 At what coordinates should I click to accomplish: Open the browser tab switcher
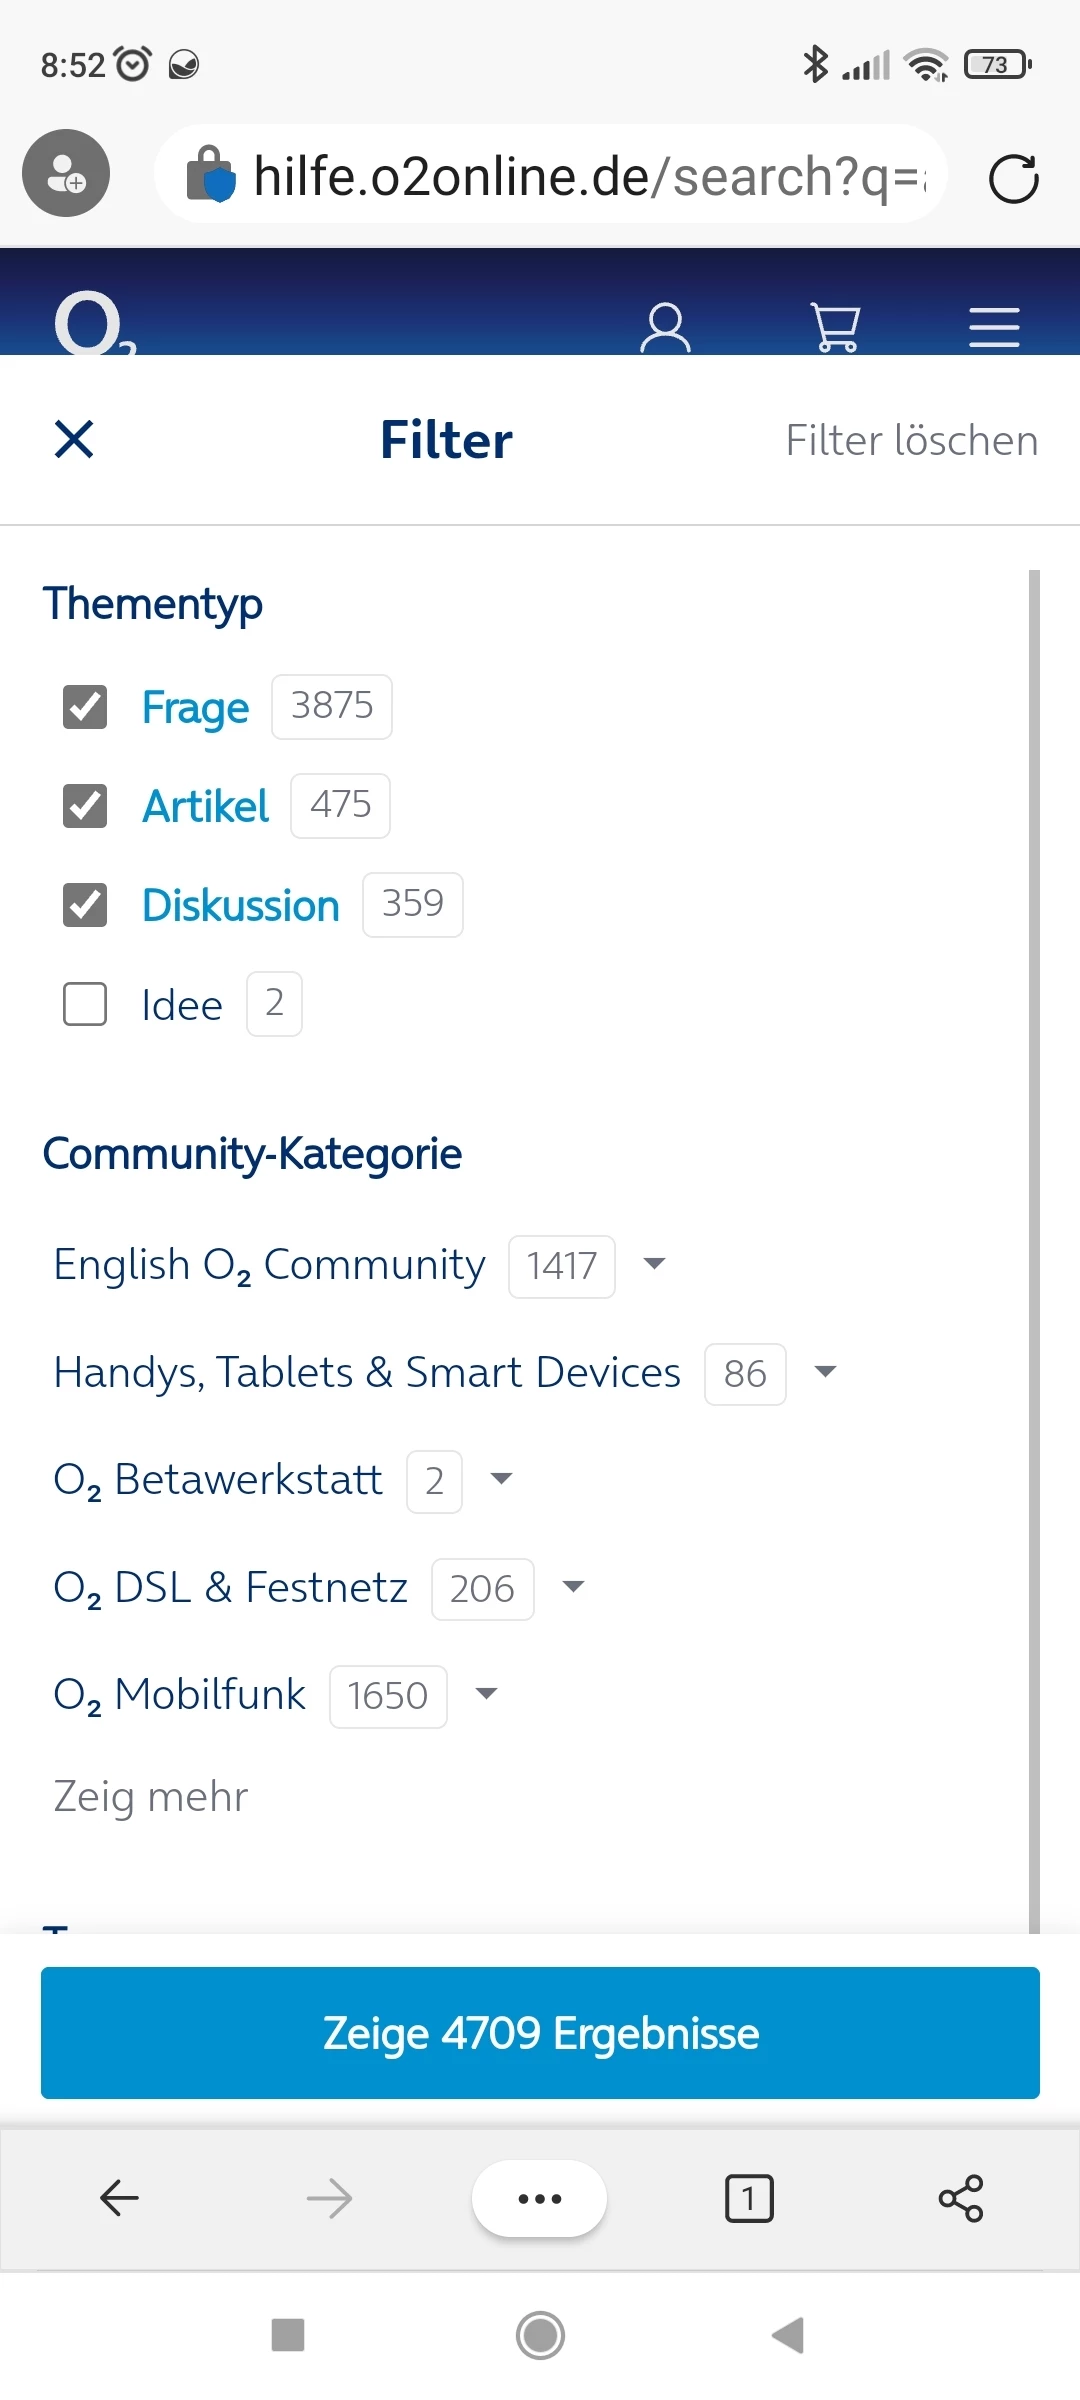749,2198
